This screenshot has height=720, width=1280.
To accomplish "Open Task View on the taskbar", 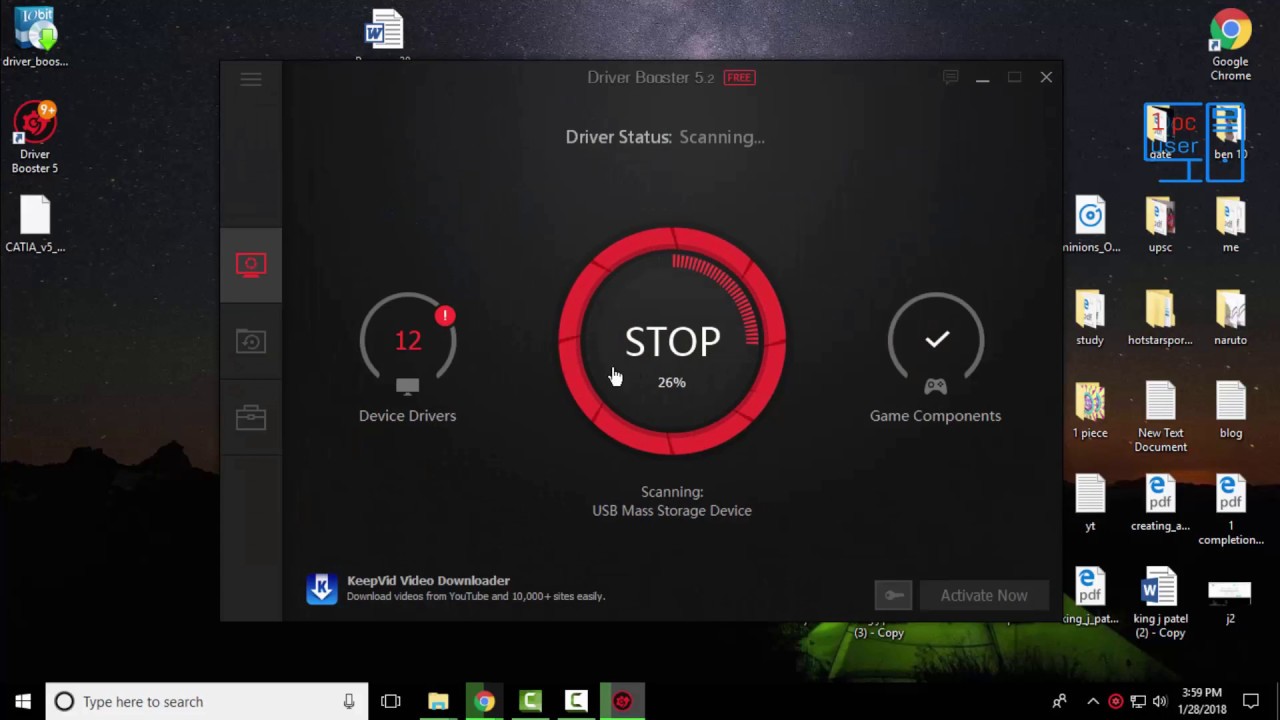I will pyautogui.click(x=391, y=701).
